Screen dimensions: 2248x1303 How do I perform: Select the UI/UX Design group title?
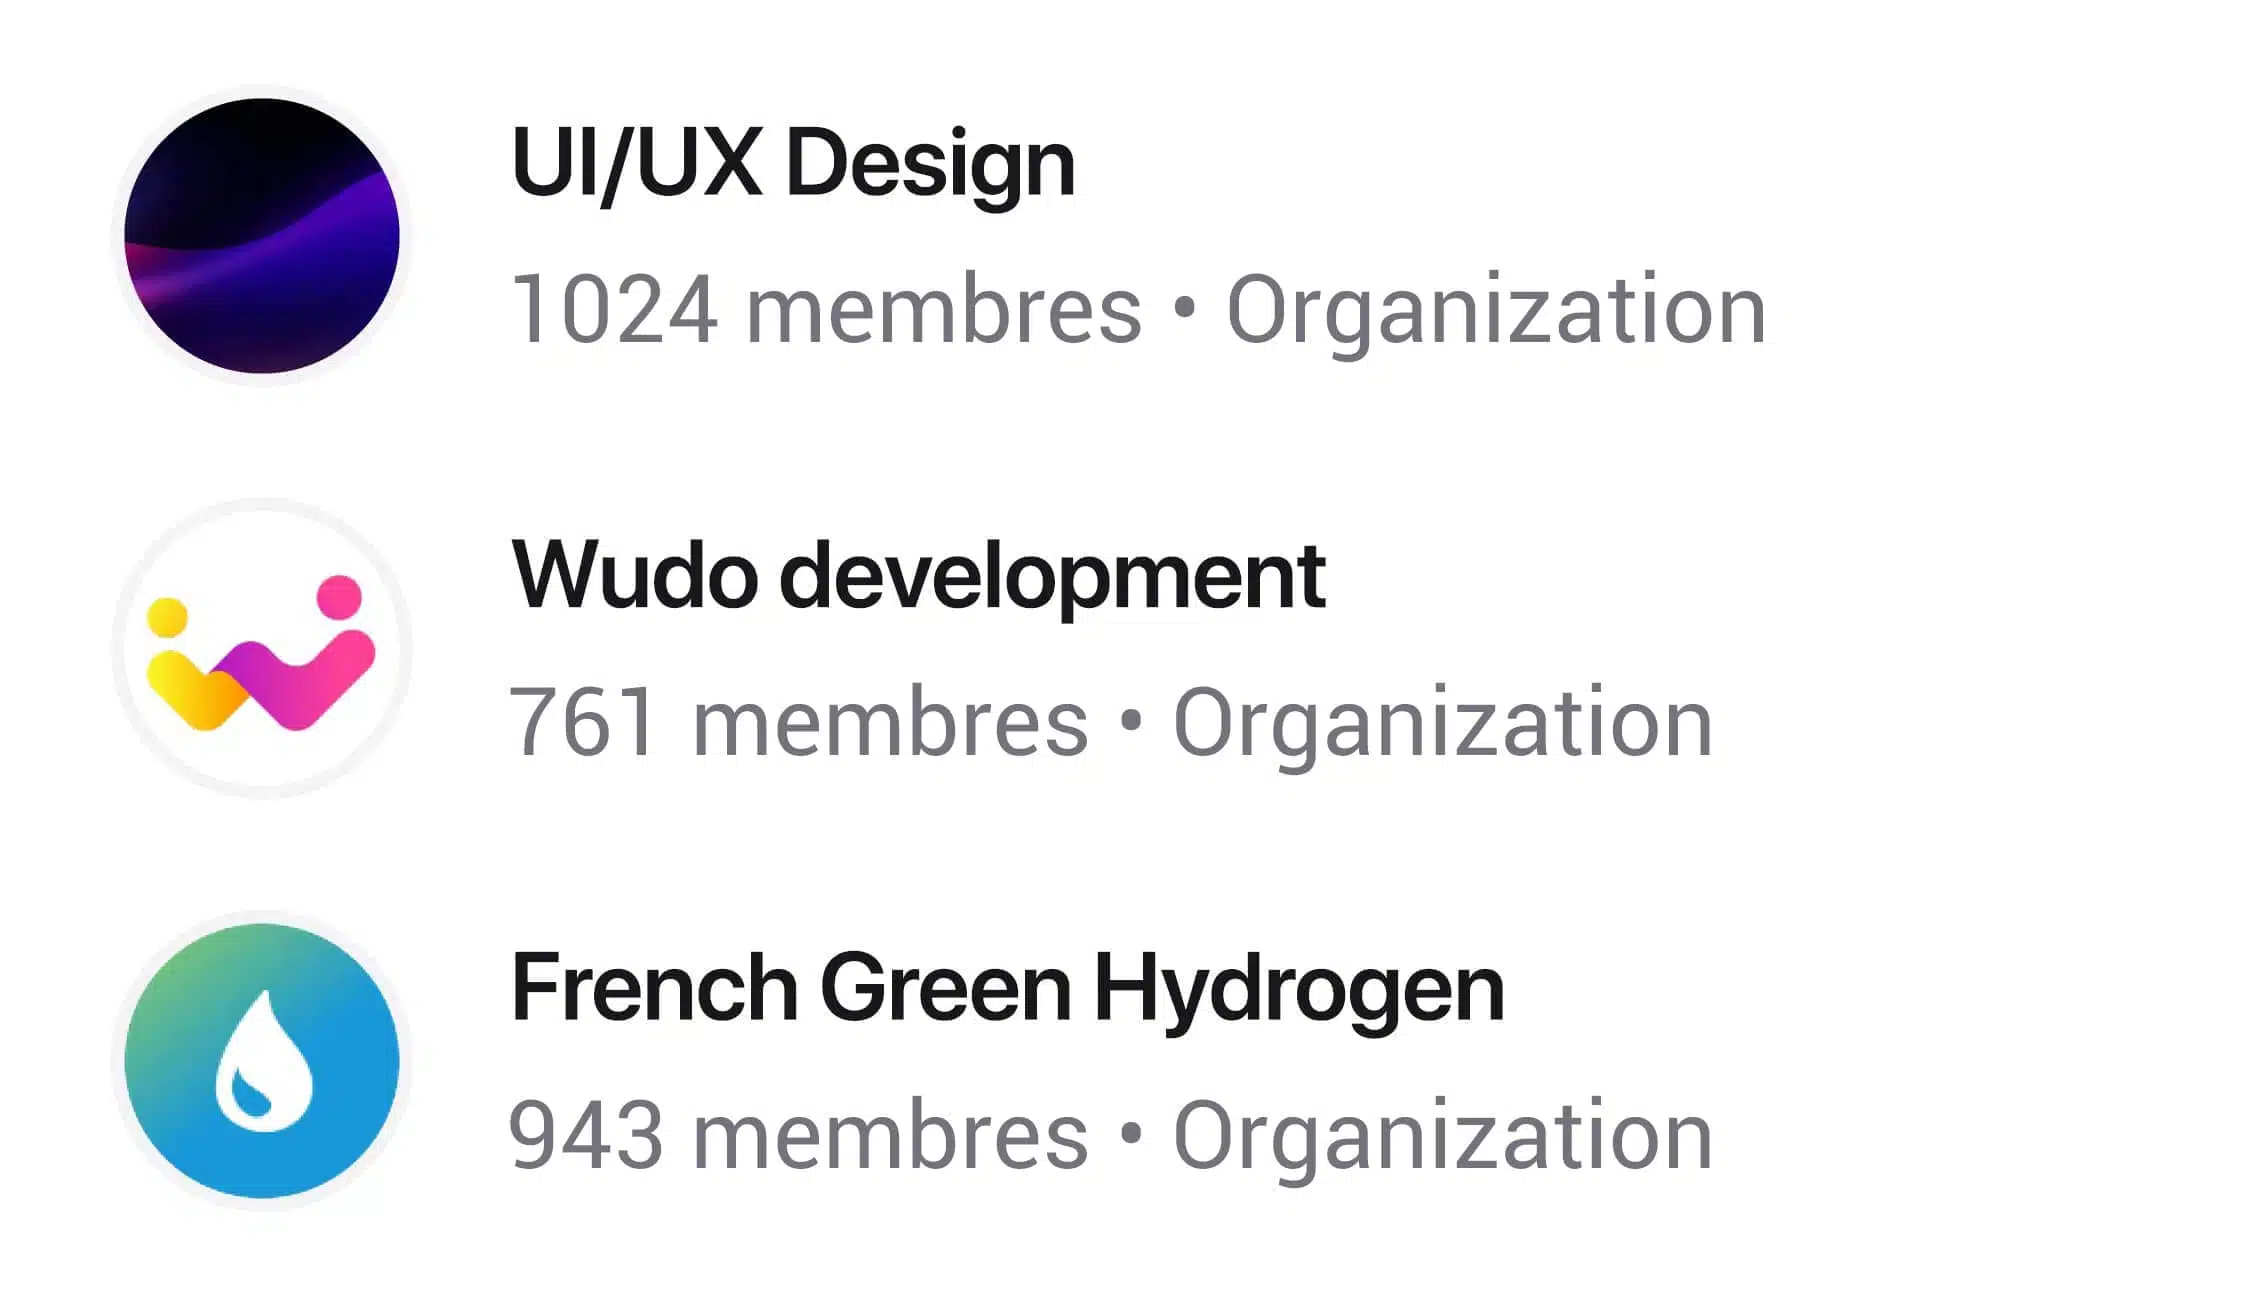coord(792,162)
